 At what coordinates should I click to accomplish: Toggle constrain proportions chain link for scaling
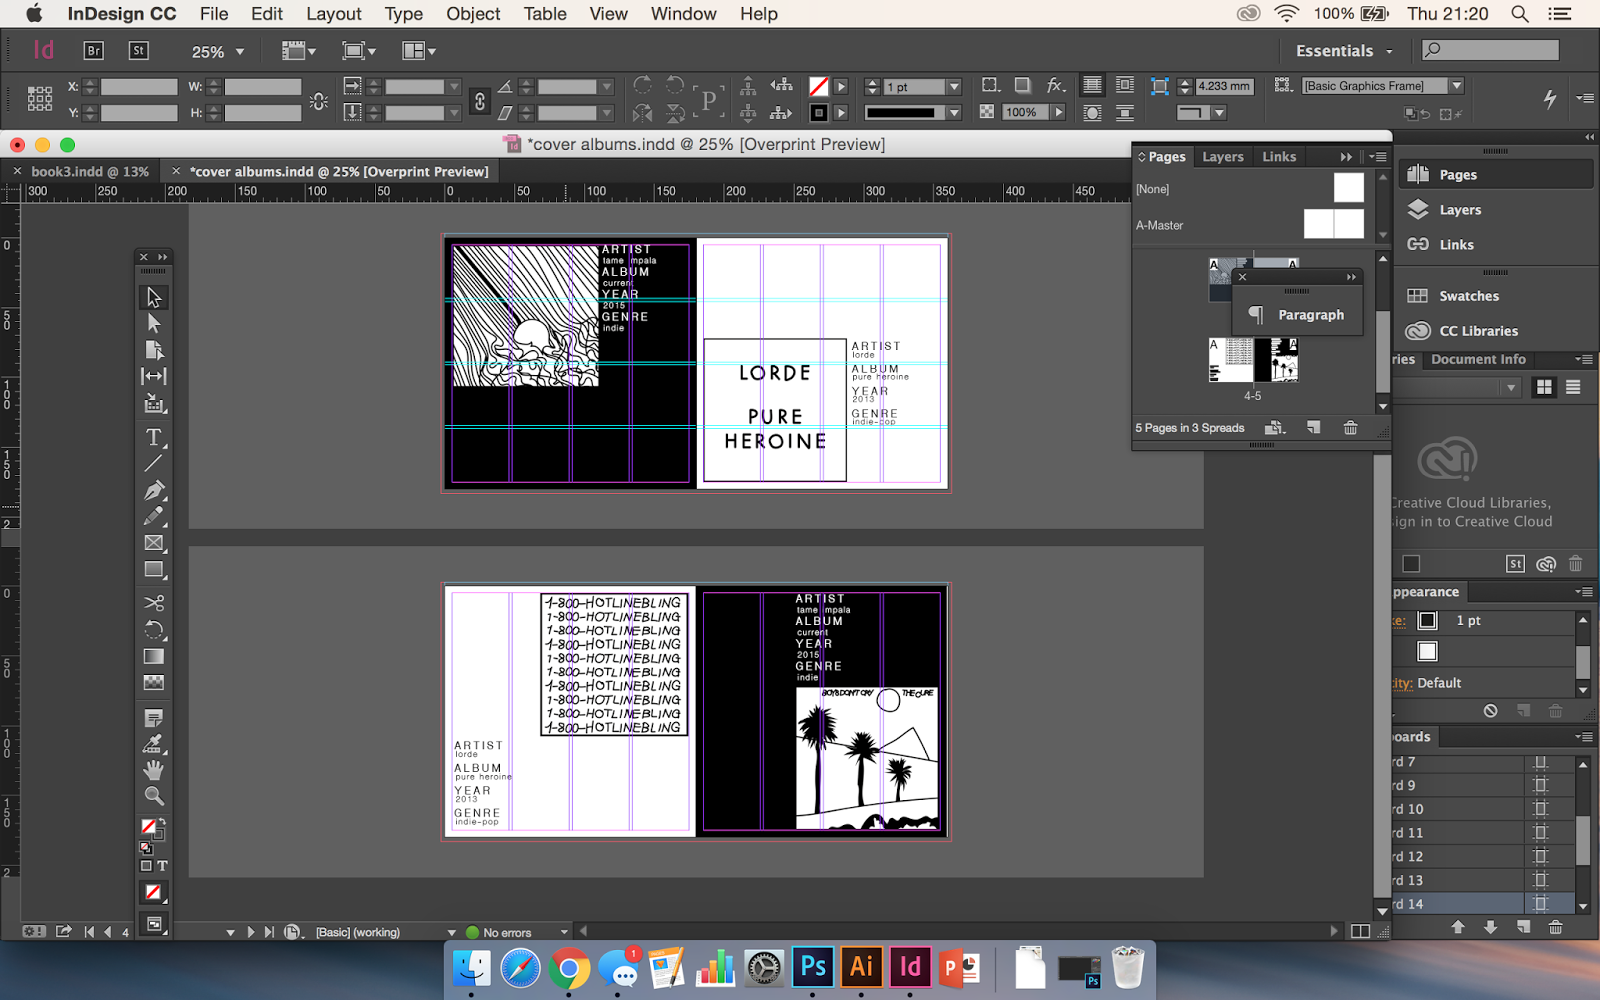pos(480,100)
